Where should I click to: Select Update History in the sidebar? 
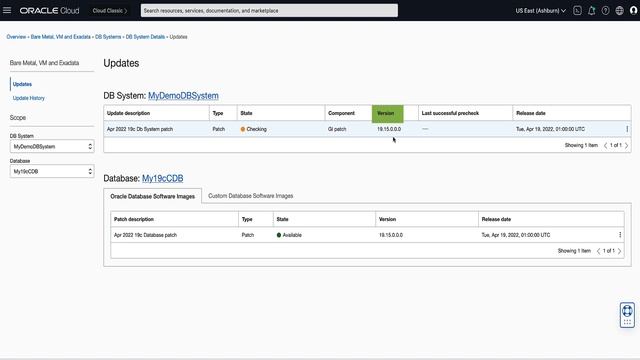[29, 98]
